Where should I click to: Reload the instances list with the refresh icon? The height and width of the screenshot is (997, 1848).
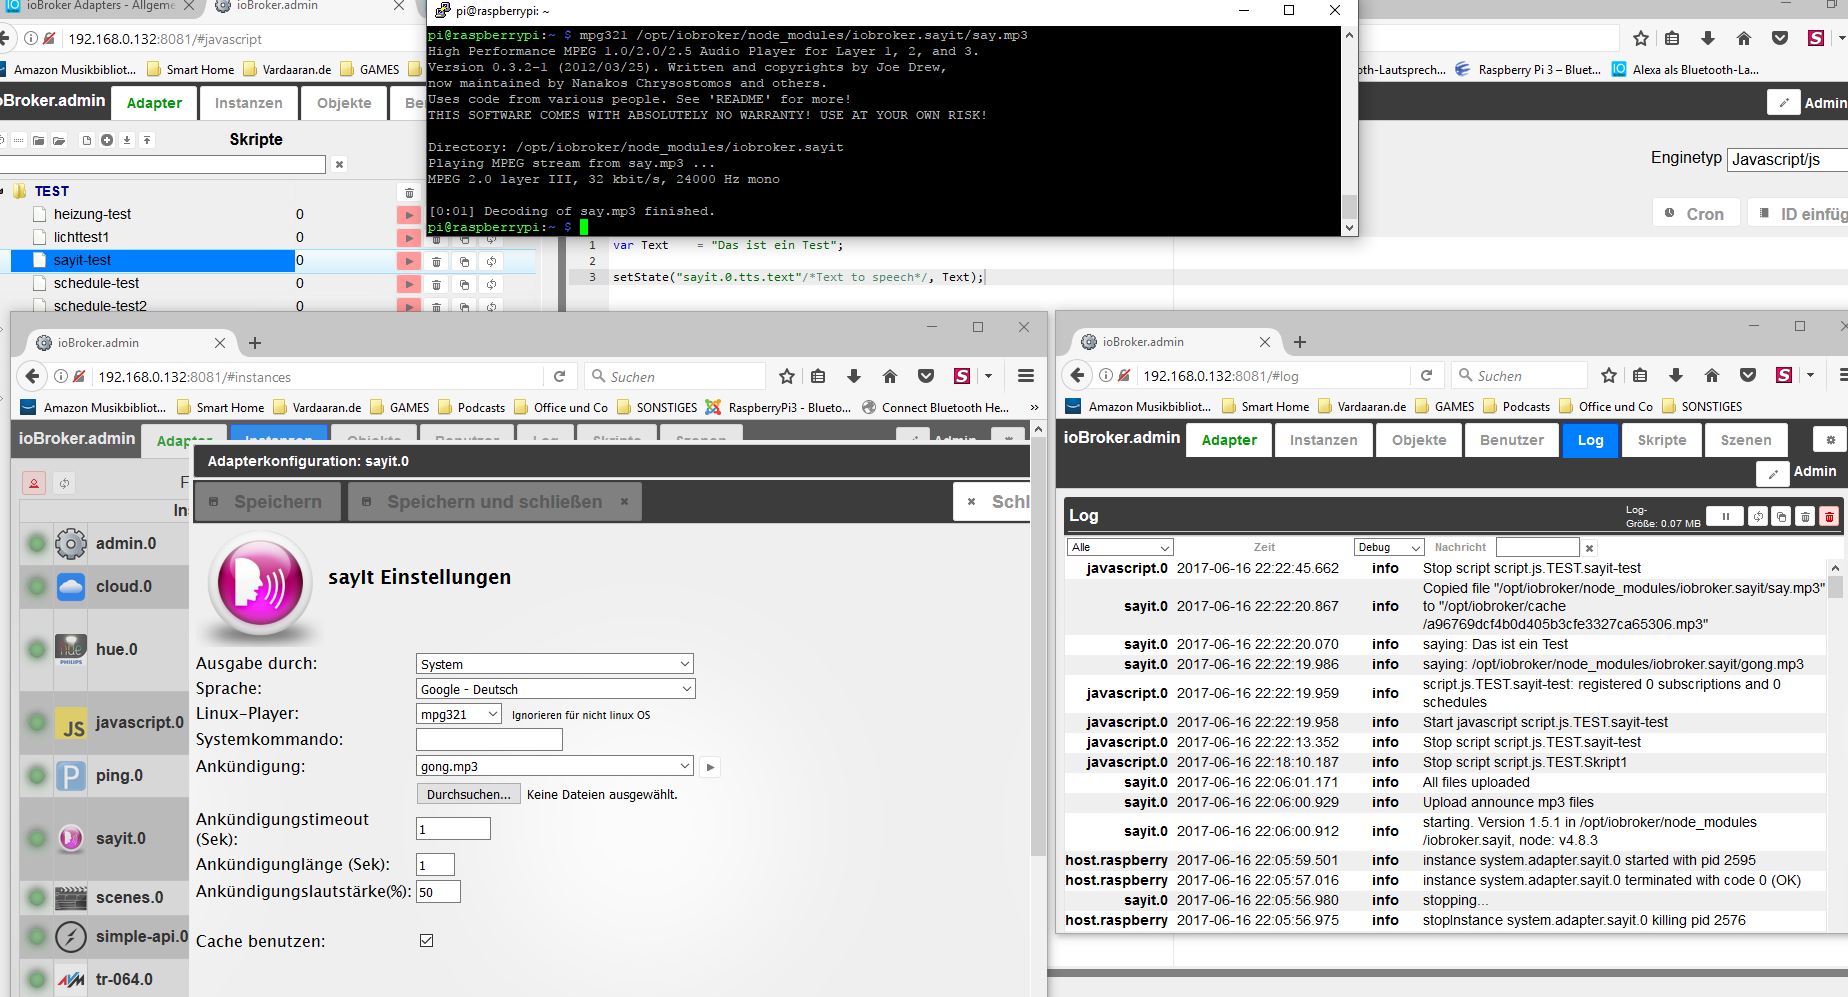click(x=64, y=483)
